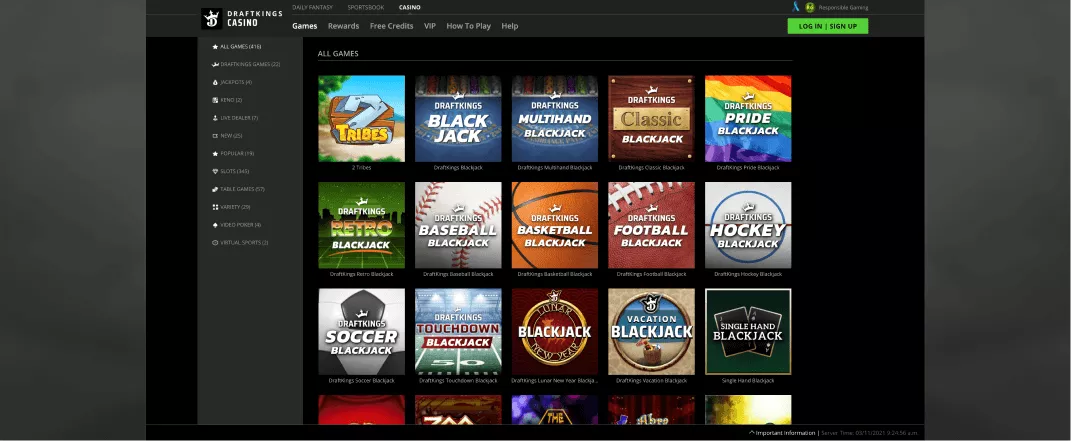Viewport: 1071px width, 441px height.
Task: Click the green responsible gaming badge icon
Action: [810, 8]
